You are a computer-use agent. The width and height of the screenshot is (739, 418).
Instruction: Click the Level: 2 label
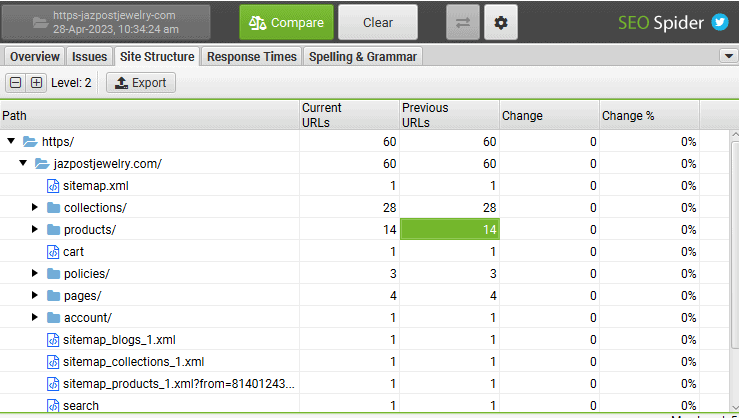click(x=71, y=83)
